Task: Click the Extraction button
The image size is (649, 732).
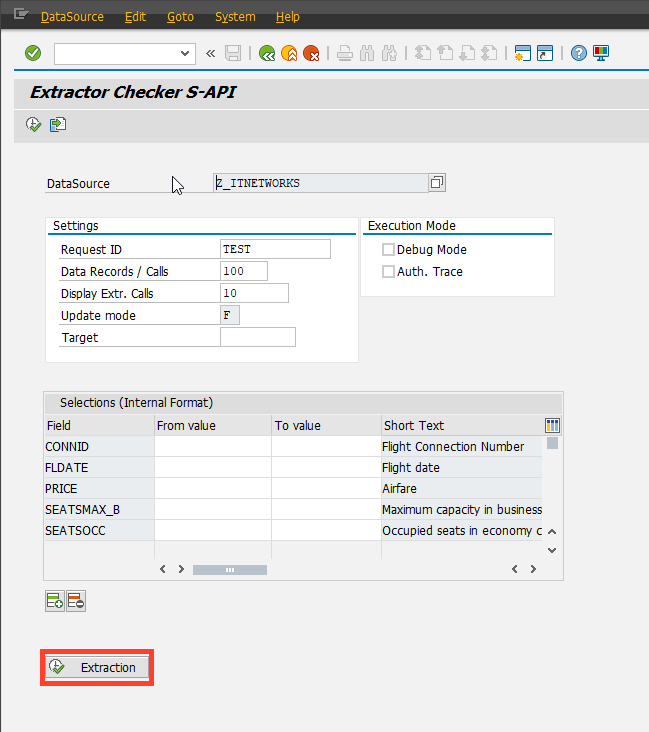Action: [97, 668]
